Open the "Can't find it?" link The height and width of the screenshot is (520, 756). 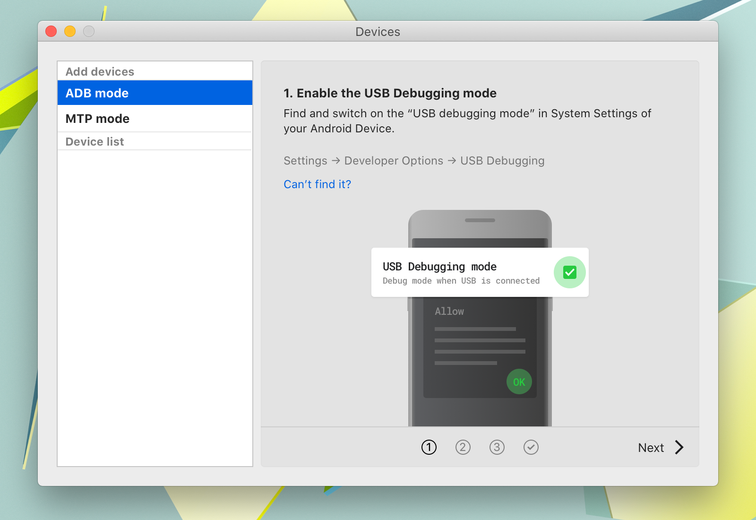point(317,184)
